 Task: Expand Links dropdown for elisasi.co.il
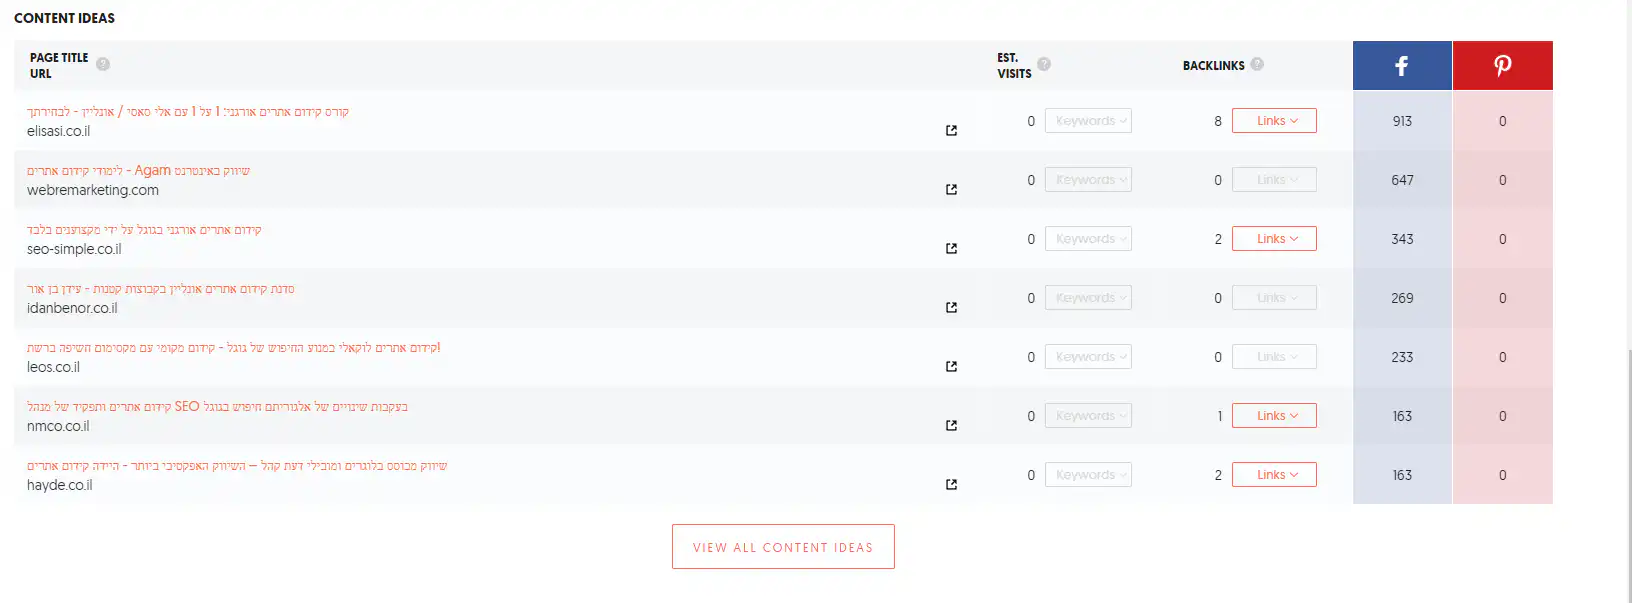click(x=1274, y=121)
